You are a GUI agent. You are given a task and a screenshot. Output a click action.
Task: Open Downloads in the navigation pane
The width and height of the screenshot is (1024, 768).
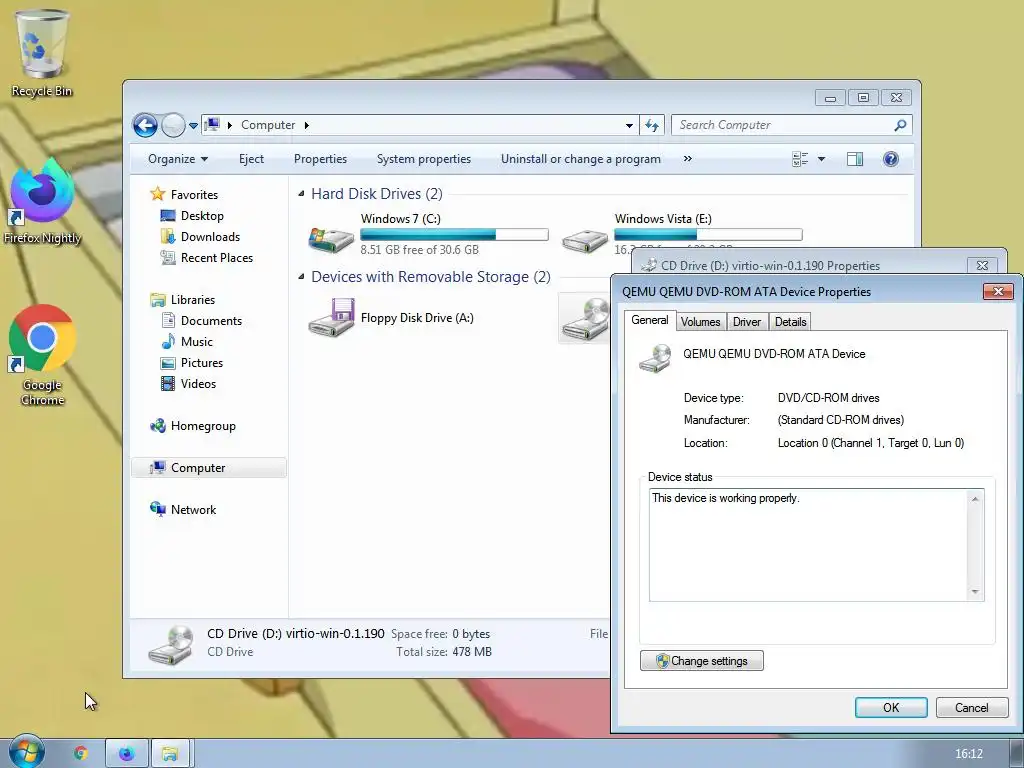(210, 236)
